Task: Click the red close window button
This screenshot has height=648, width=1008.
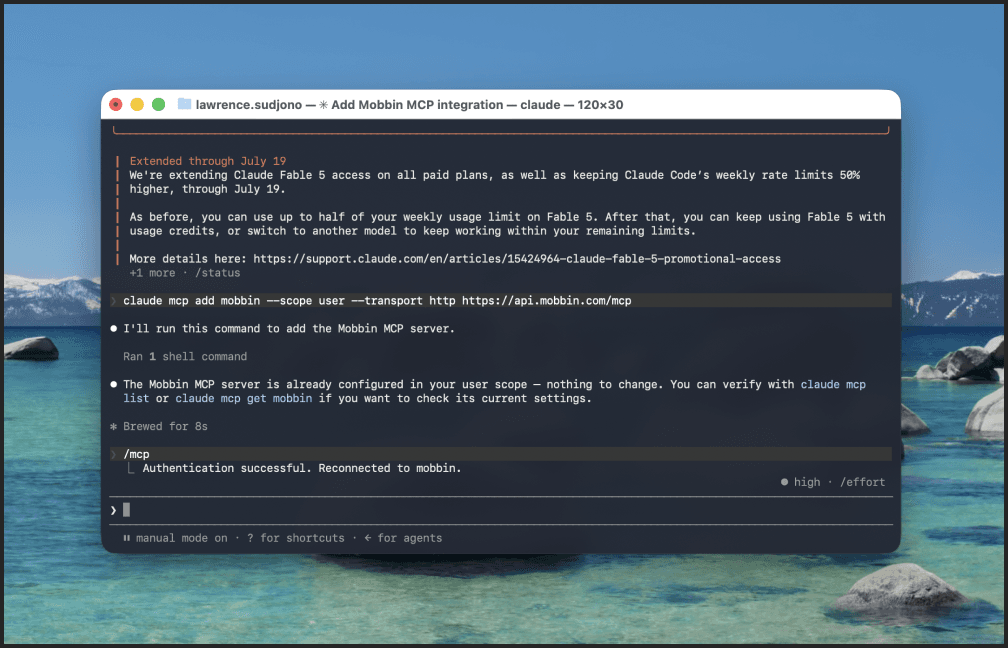Action: click(116, 104)
